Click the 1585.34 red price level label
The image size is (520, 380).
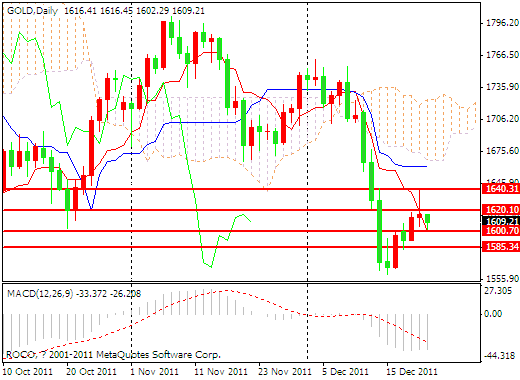coord(501,247)
